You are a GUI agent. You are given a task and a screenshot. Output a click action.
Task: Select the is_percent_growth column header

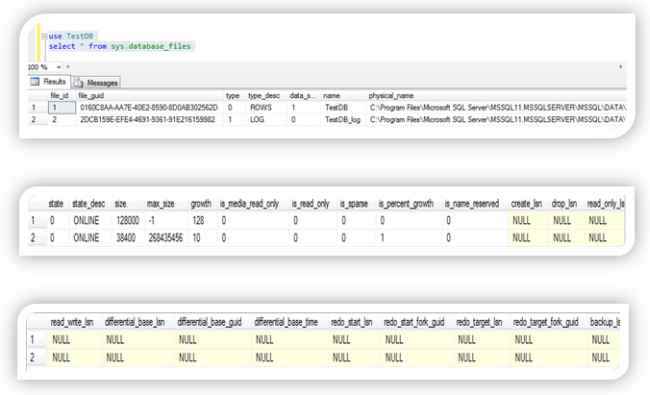click(x=405, y=204)
